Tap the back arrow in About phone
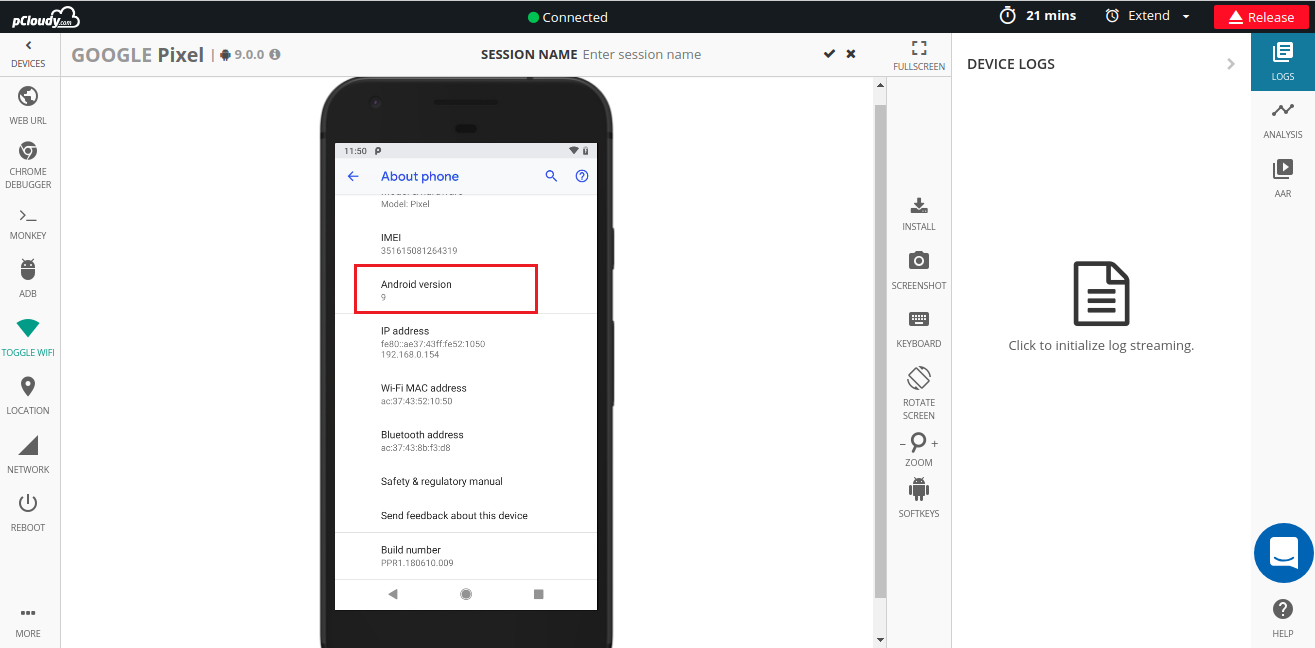1315x648 pixels. (x=353, y=176)
